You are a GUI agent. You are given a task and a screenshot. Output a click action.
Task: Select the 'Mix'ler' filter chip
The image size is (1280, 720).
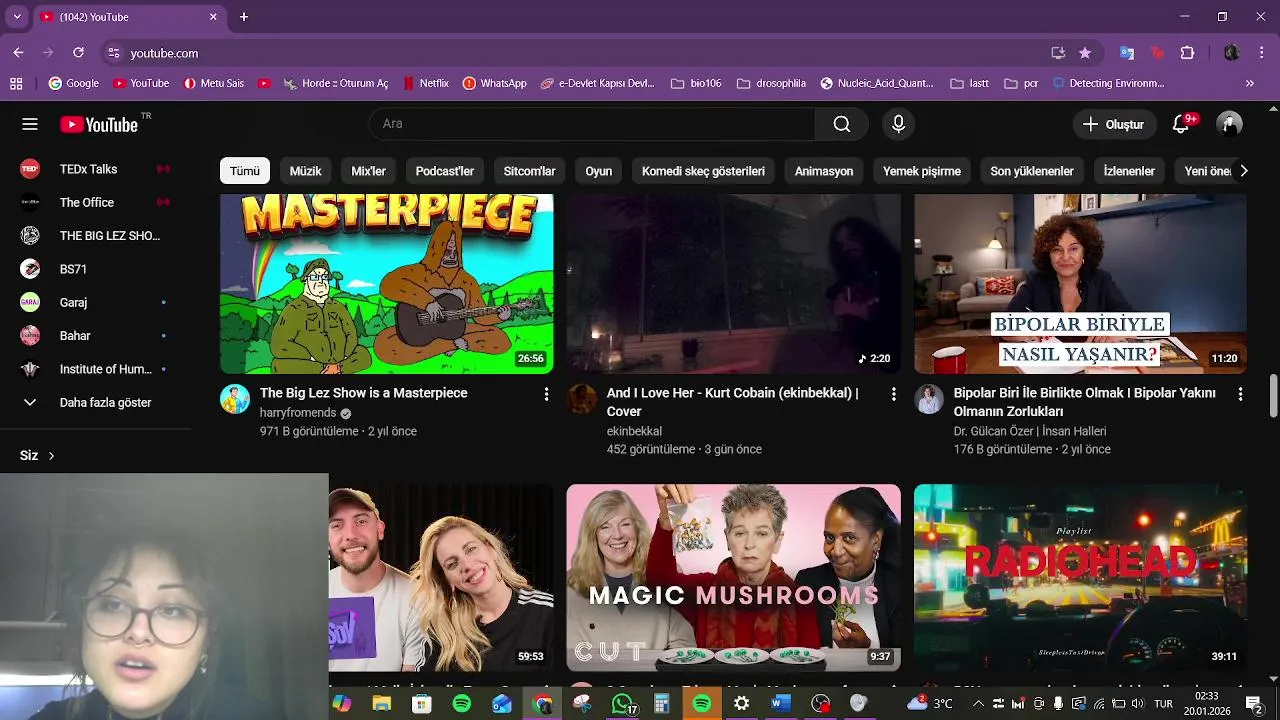[368, 171]
